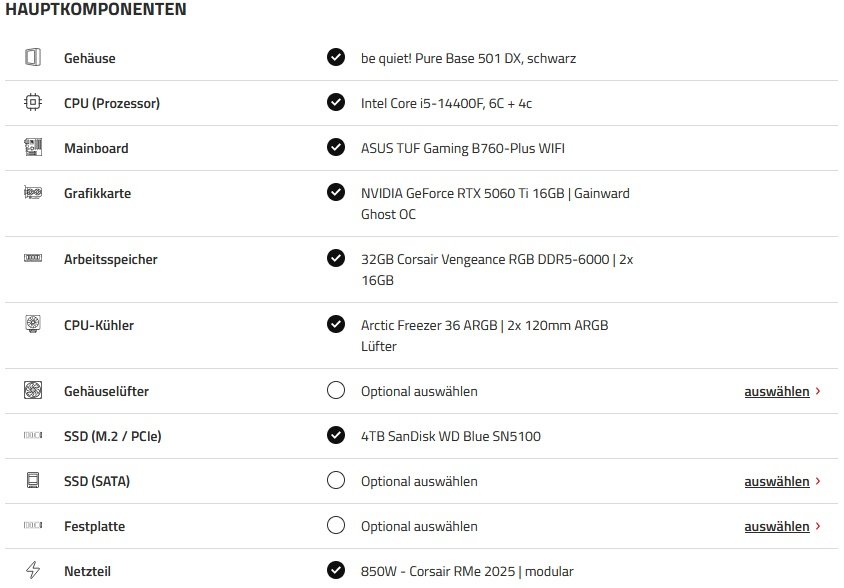This screenshot has height=588, width=844.
Task: Click the Gehäuse case icon
Action: 33,57
